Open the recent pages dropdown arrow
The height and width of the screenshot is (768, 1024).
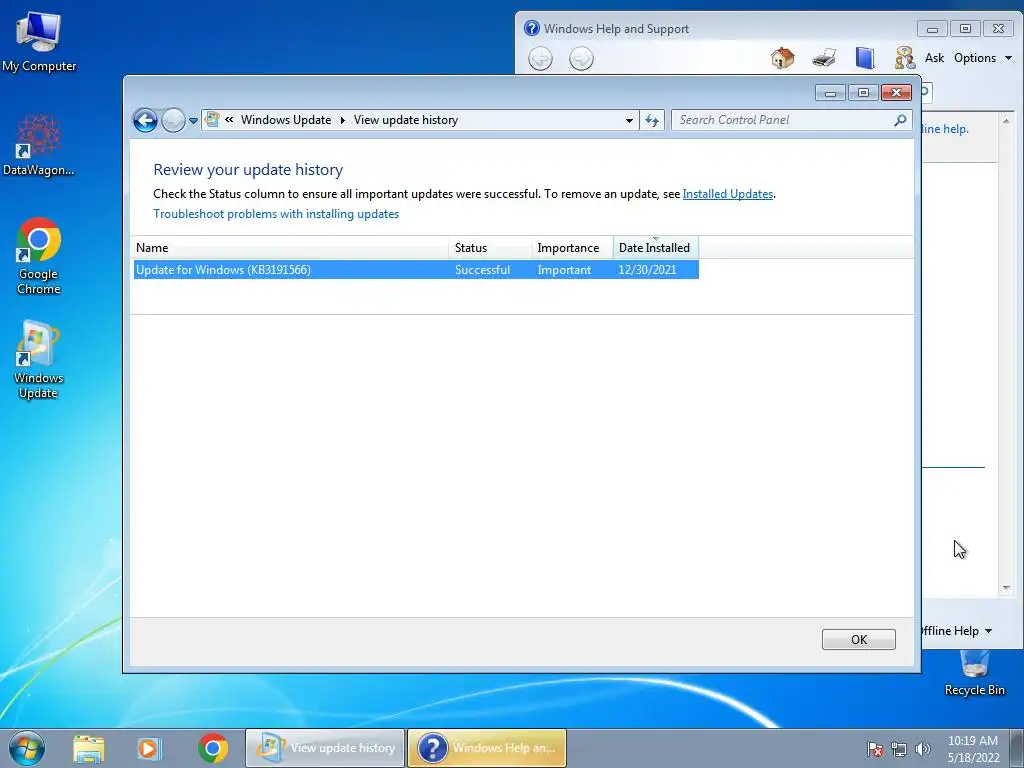pyautogui.click(x=193, y=121)
